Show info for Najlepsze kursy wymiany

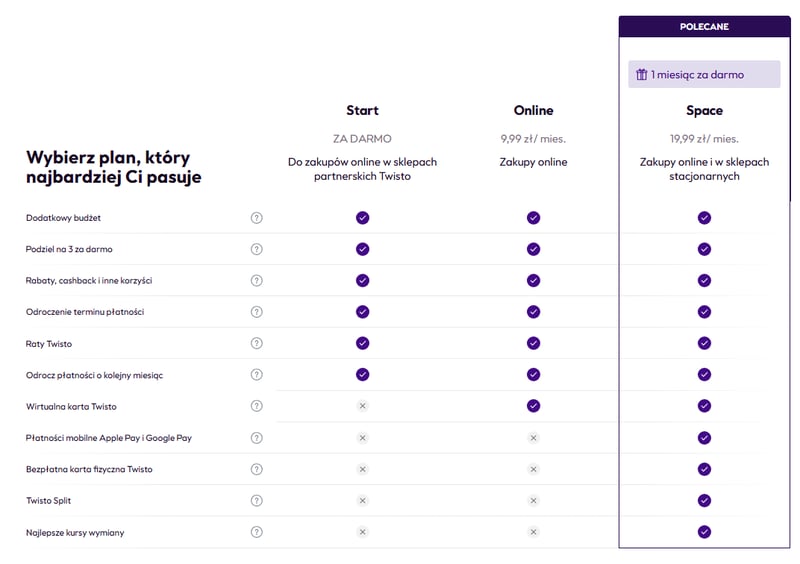coord(257,532)
